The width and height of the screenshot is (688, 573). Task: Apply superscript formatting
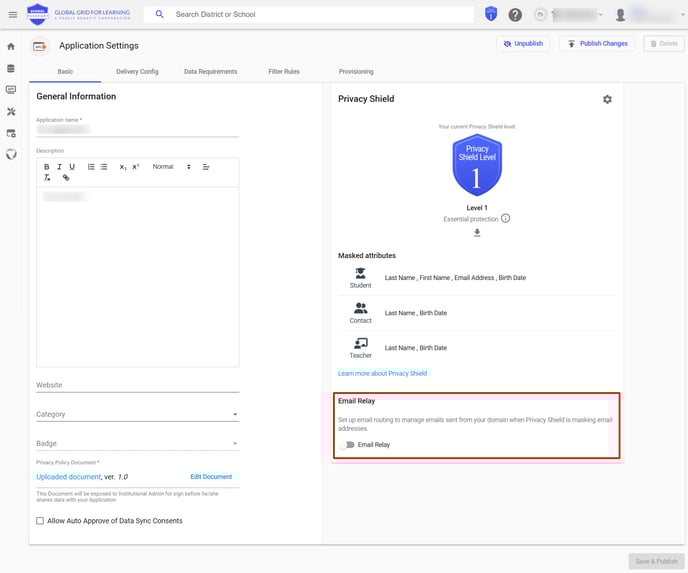[x=136, y=167]
